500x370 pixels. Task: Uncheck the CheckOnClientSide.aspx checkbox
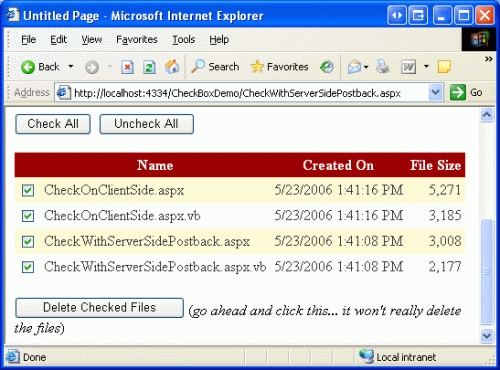tap(28, 190)
